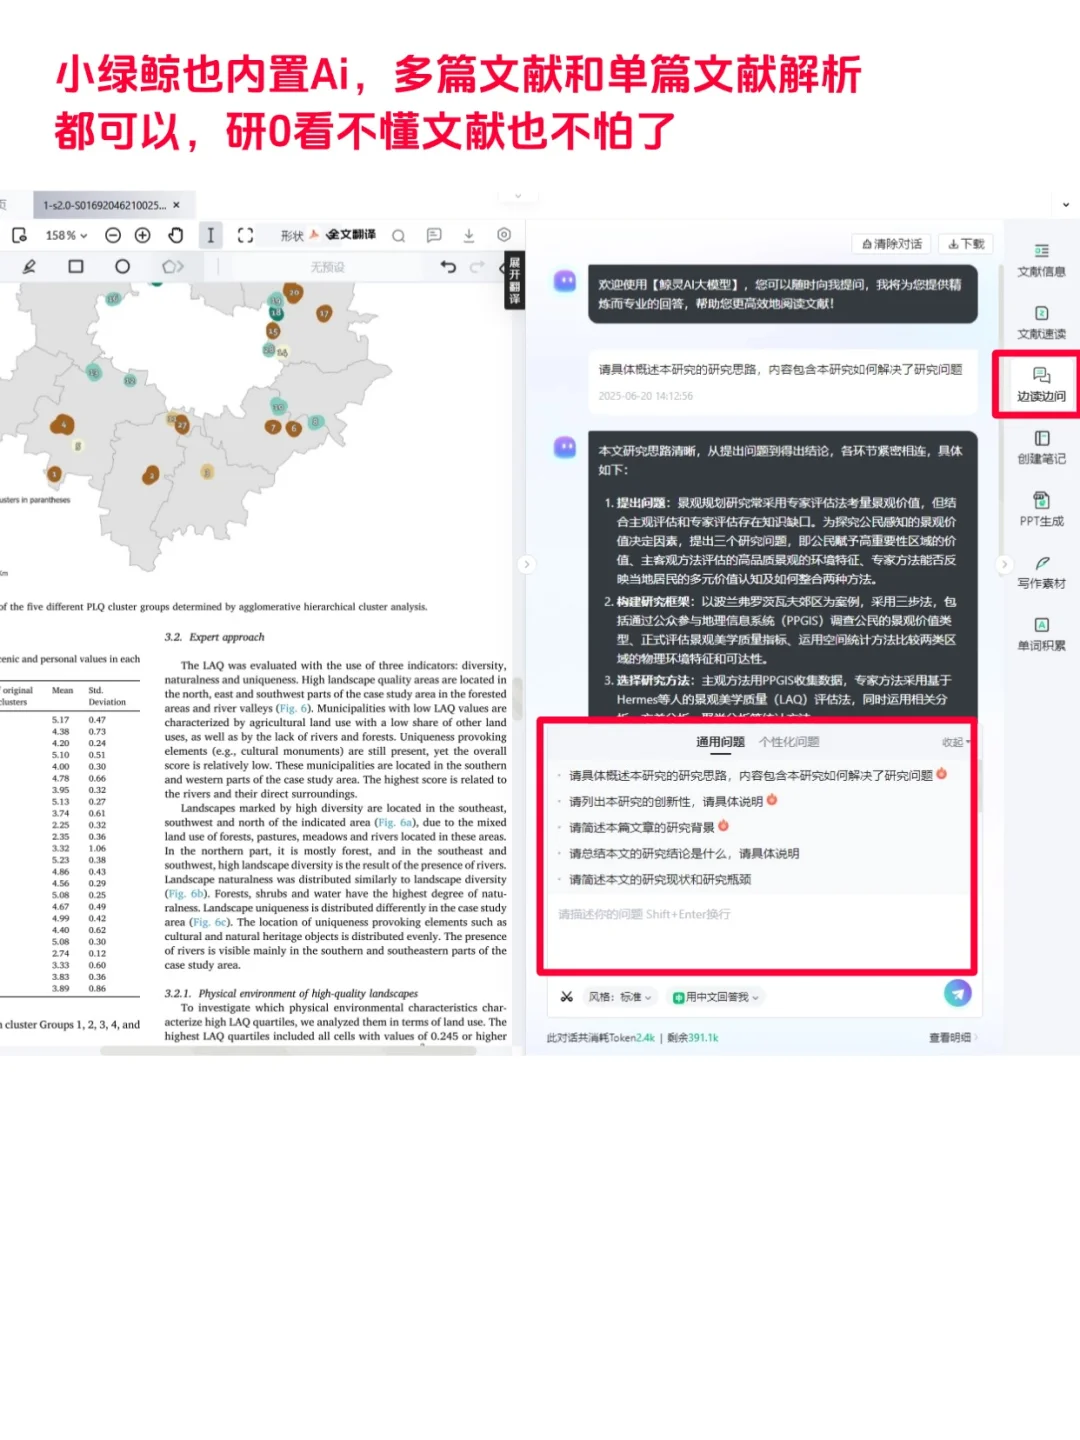Open 边读边问 read-and-ask sidebar item
This screenshot has width=1080, height=1440.
[x=1041, y=385]
